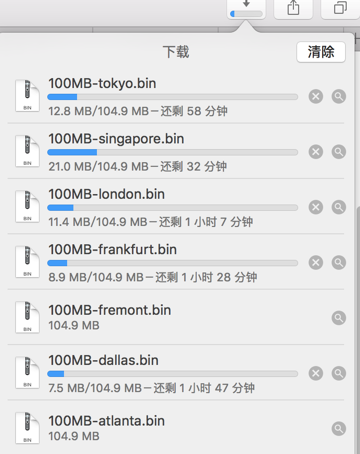Select the 100MB-atlanta.bin file name

tap(107, 421)
